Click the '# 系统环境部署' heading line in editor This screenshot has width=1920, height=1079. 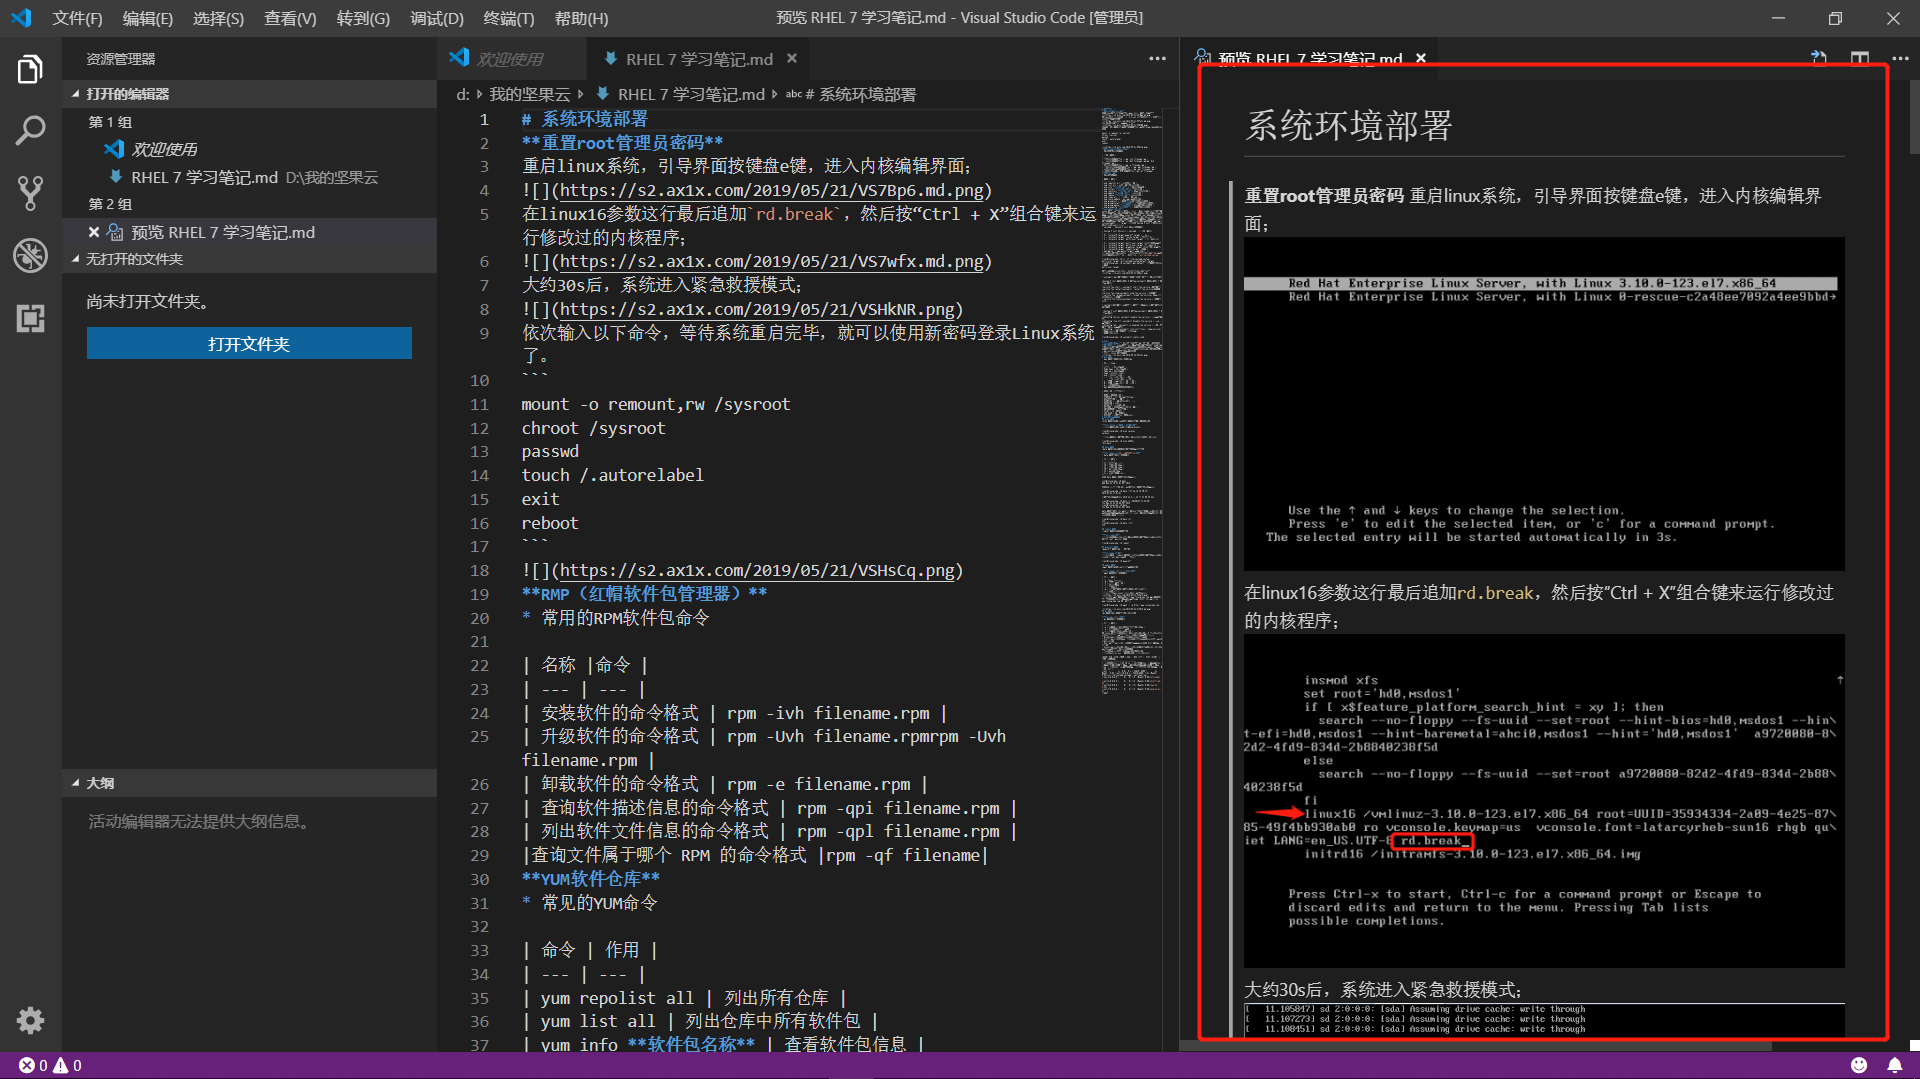pyautogui.click(x=584, y=120)
